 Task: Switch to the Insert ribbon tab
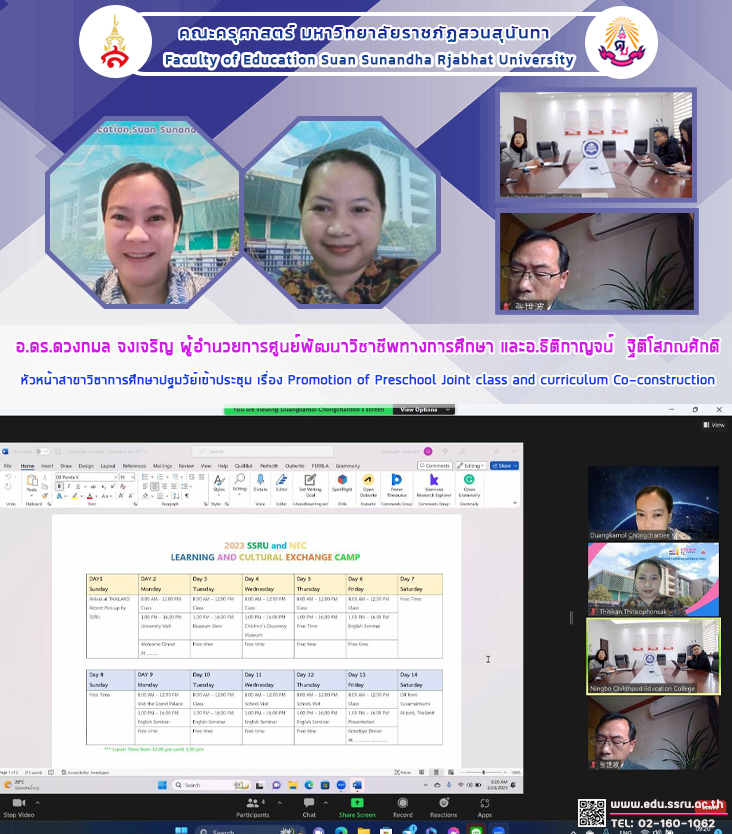click(47, 465)
